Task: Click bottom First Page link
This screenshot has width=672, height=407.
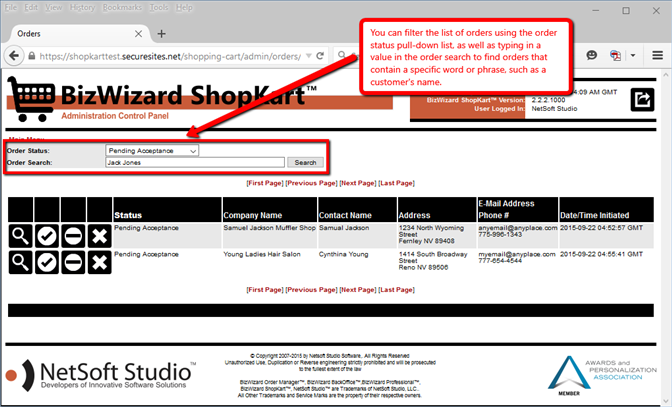Action: coord(265,290)
